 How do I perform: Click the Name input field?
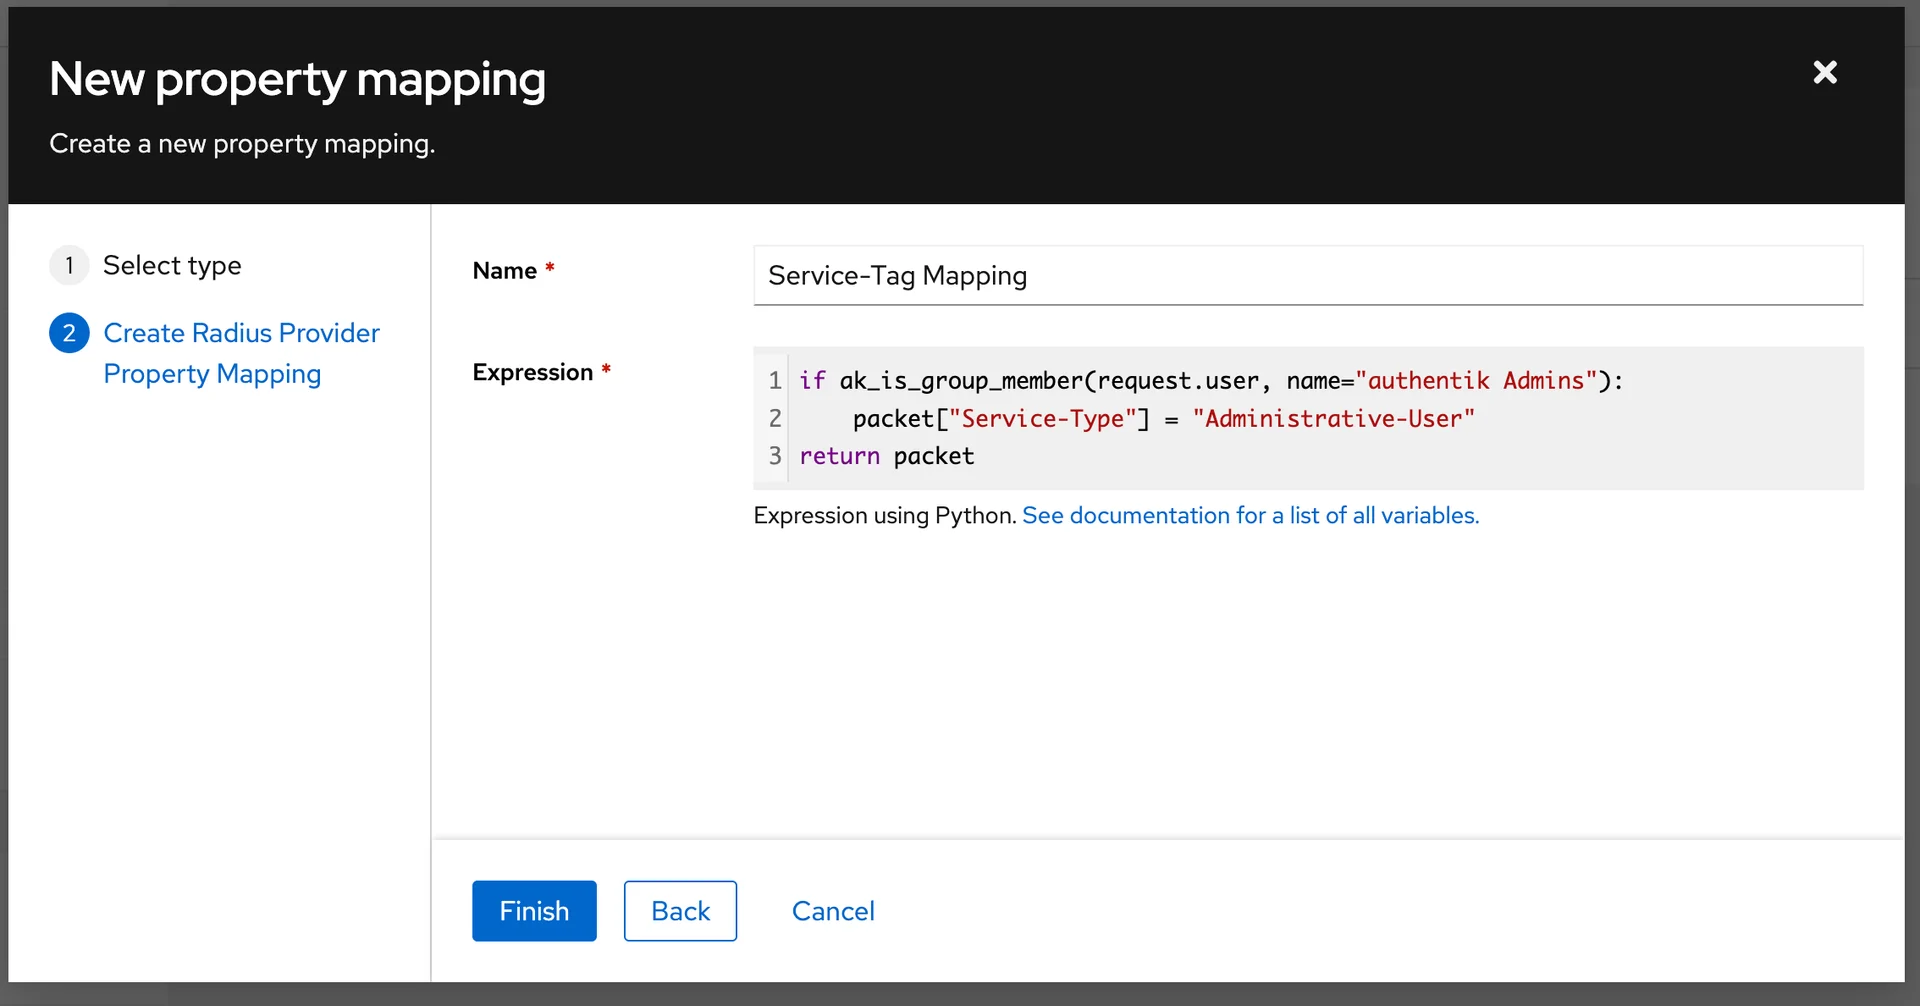click(1307, 275)
